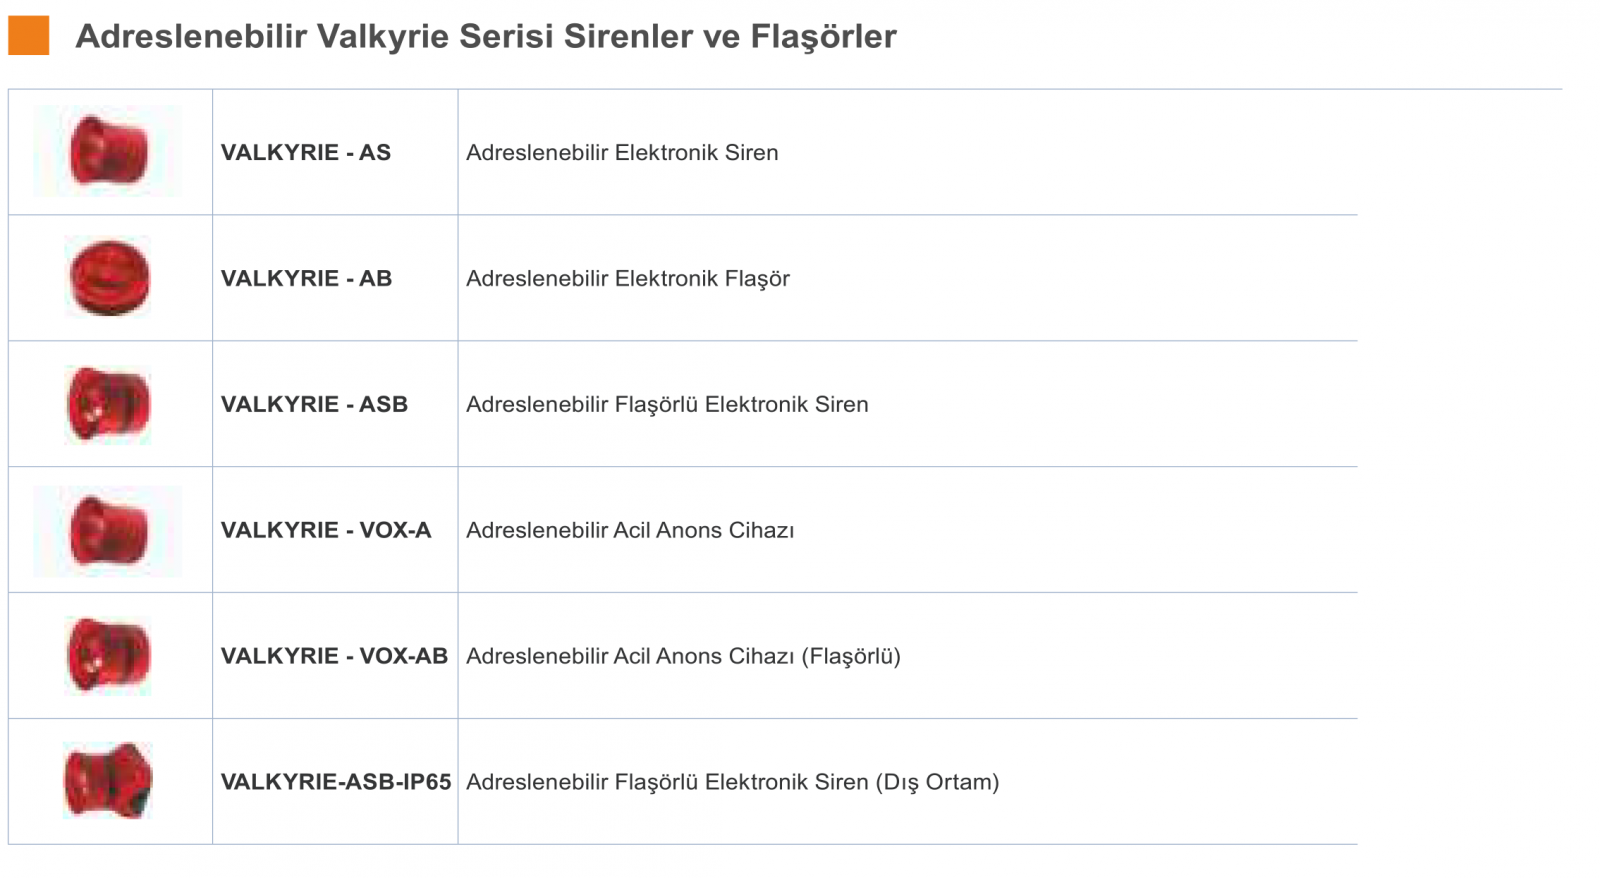Select the Adreslenebilir Elektronik Flaşör description
Screen dimensions: 1600x878
[x=628, y=279]
